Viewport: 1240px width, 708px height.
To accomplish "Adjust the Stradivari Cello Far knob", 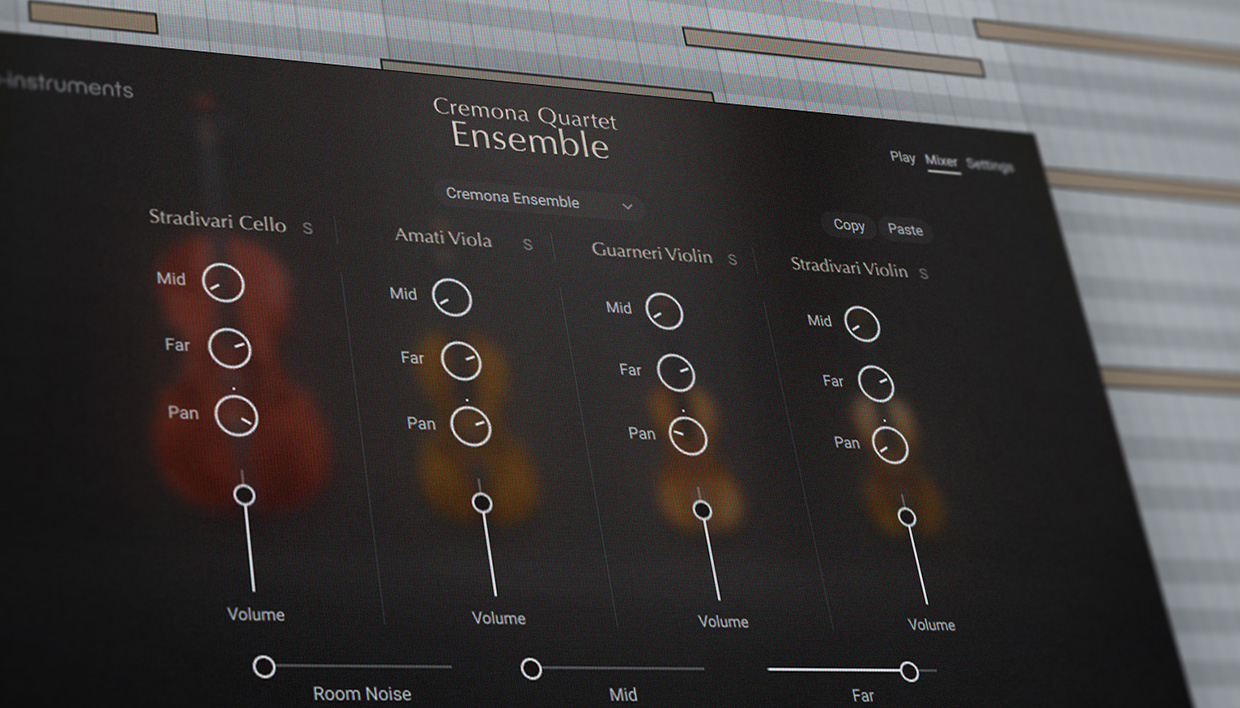I will point(230,348).
